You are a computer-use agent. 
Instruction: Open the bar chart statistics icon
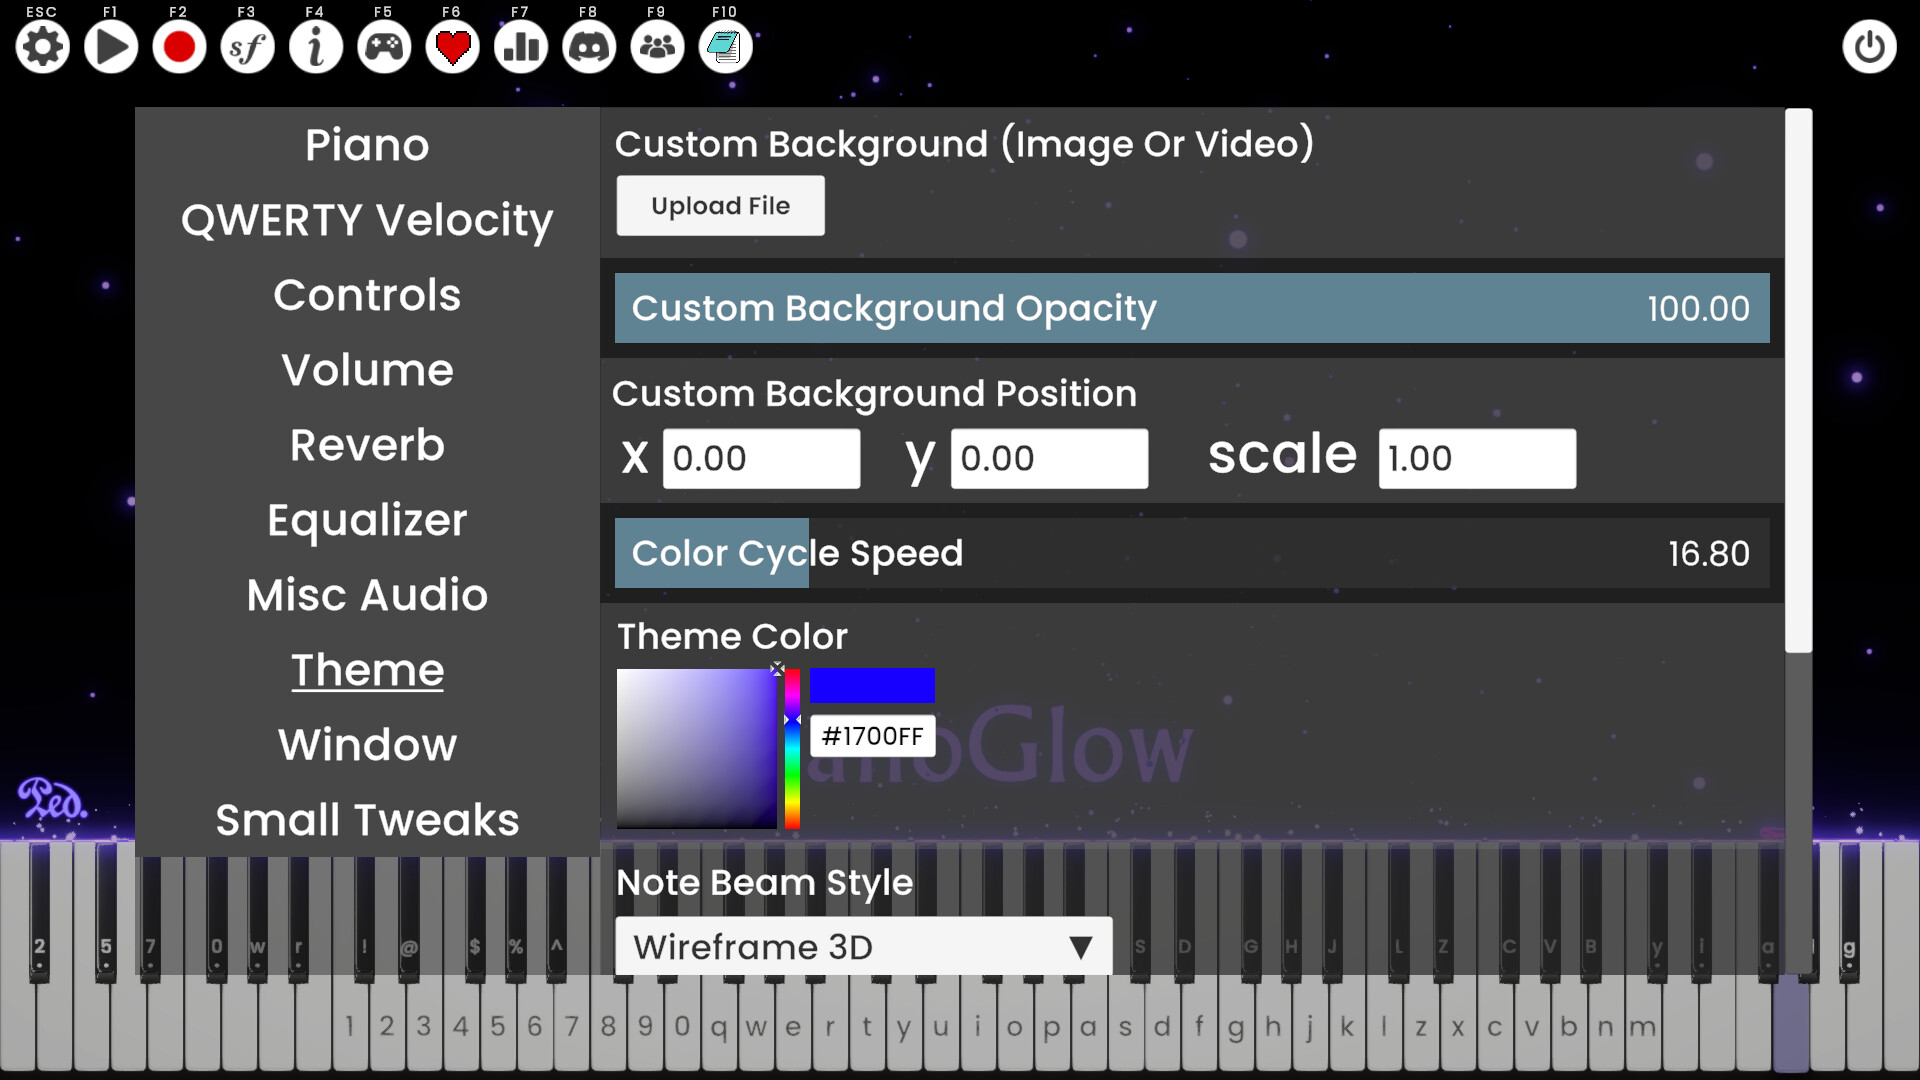point(521,47)
